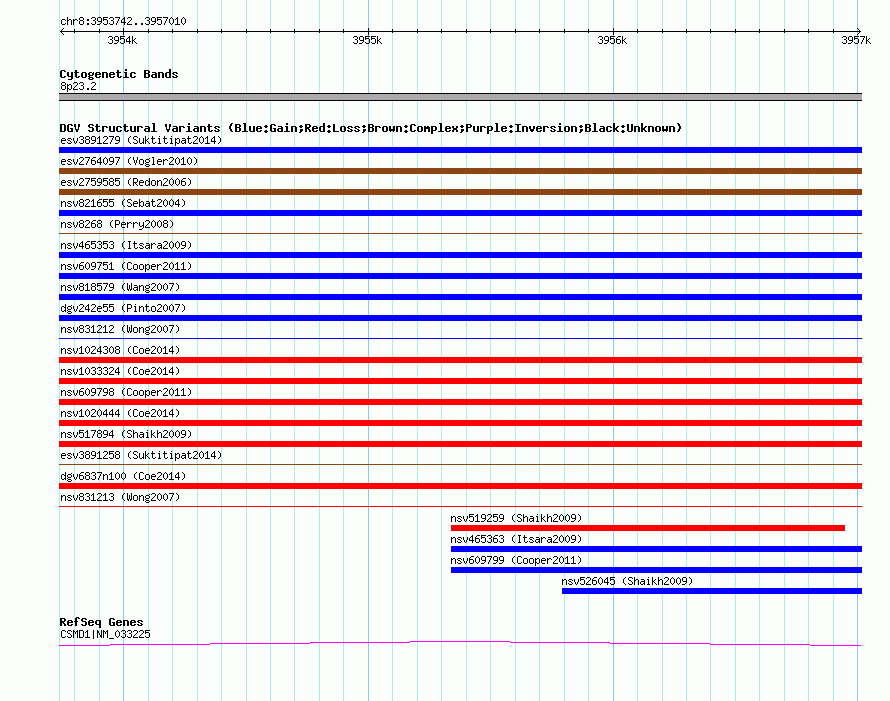Click the red bar below nsv519259
The height and width of the screenshot is (701, 890).
click(x=648, y=528)
